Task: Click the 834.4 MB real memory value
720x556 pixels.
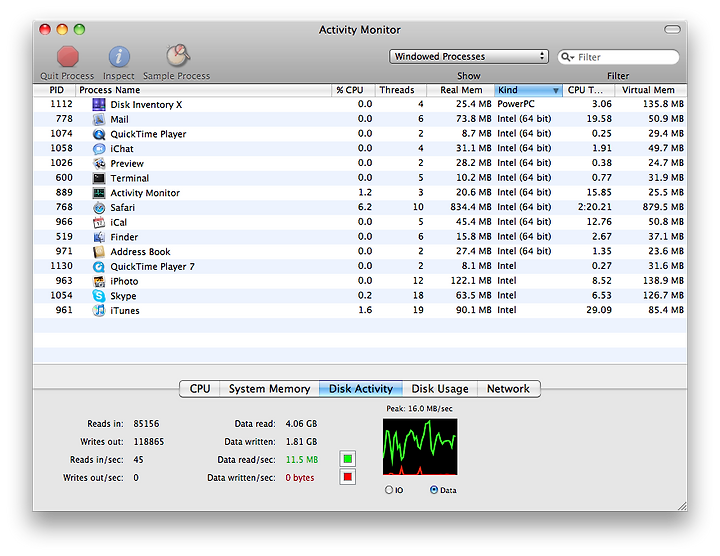Action: (471, 207)
